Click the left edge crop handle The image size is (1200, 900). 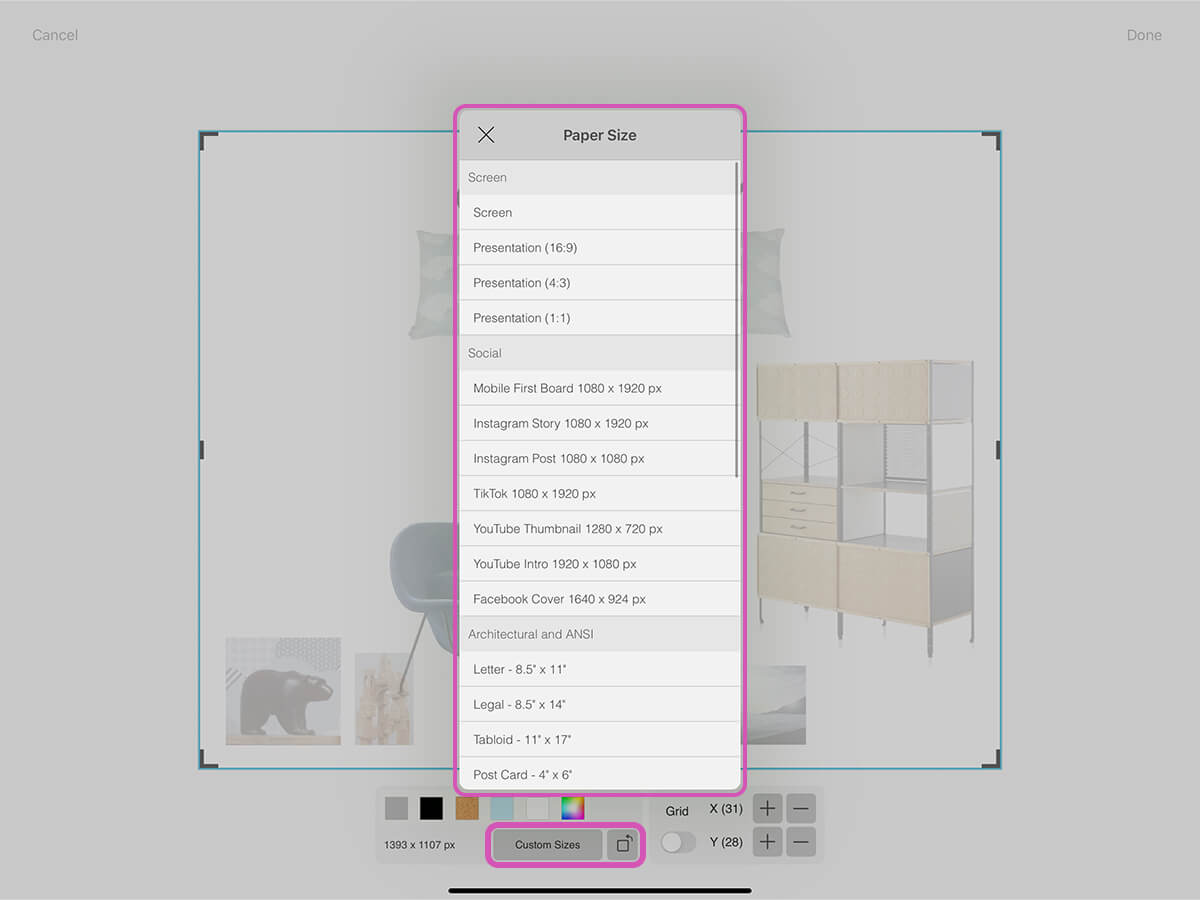(201, 450)
